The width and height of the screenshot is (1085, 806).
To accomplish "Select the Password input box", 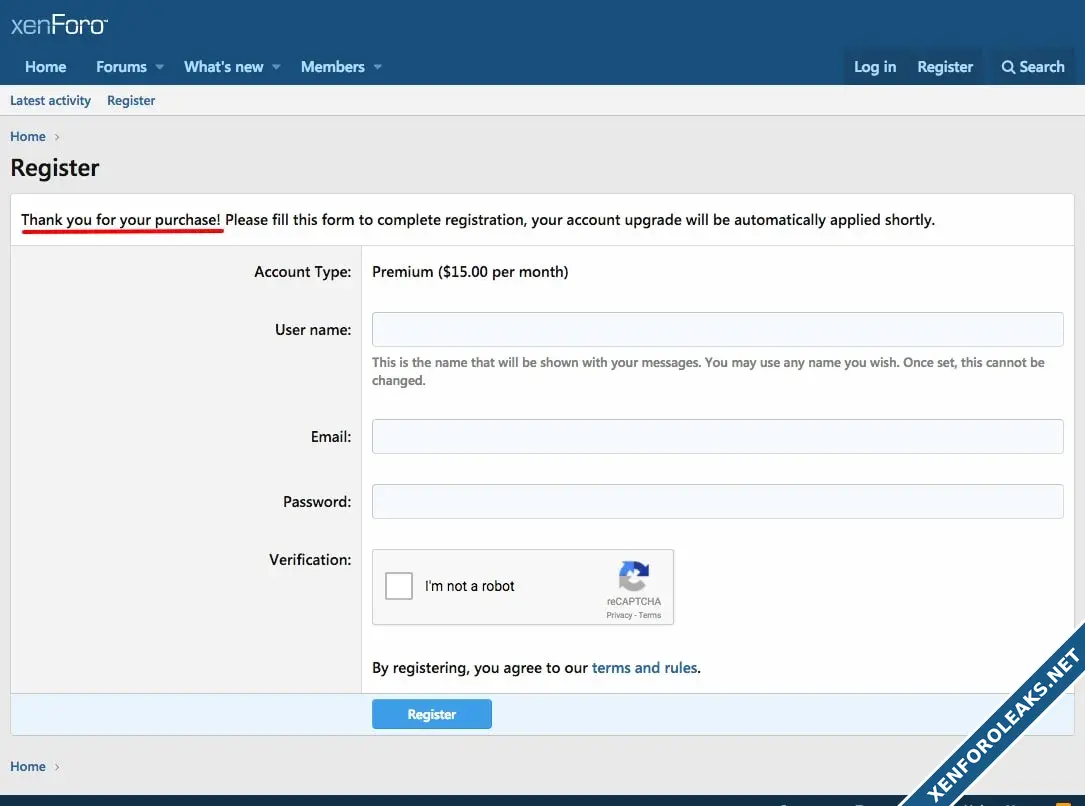I will pyautogui.click(x=717, y=502).
